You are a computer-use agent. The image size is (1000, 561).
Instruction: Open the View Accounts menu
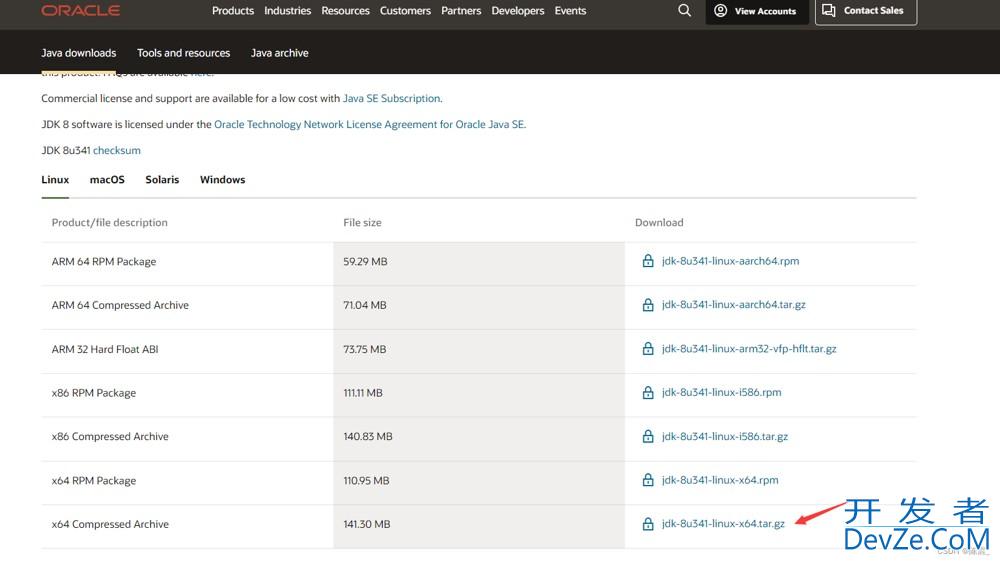755,11
